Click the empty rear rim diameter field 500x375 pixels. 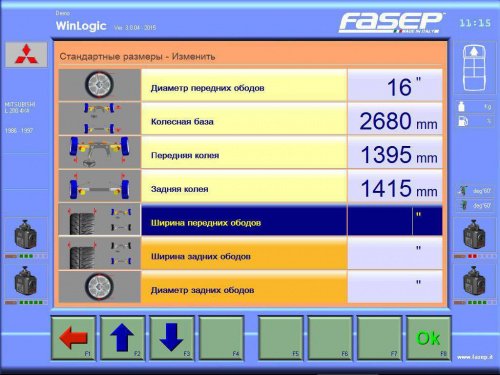point(395,287)
